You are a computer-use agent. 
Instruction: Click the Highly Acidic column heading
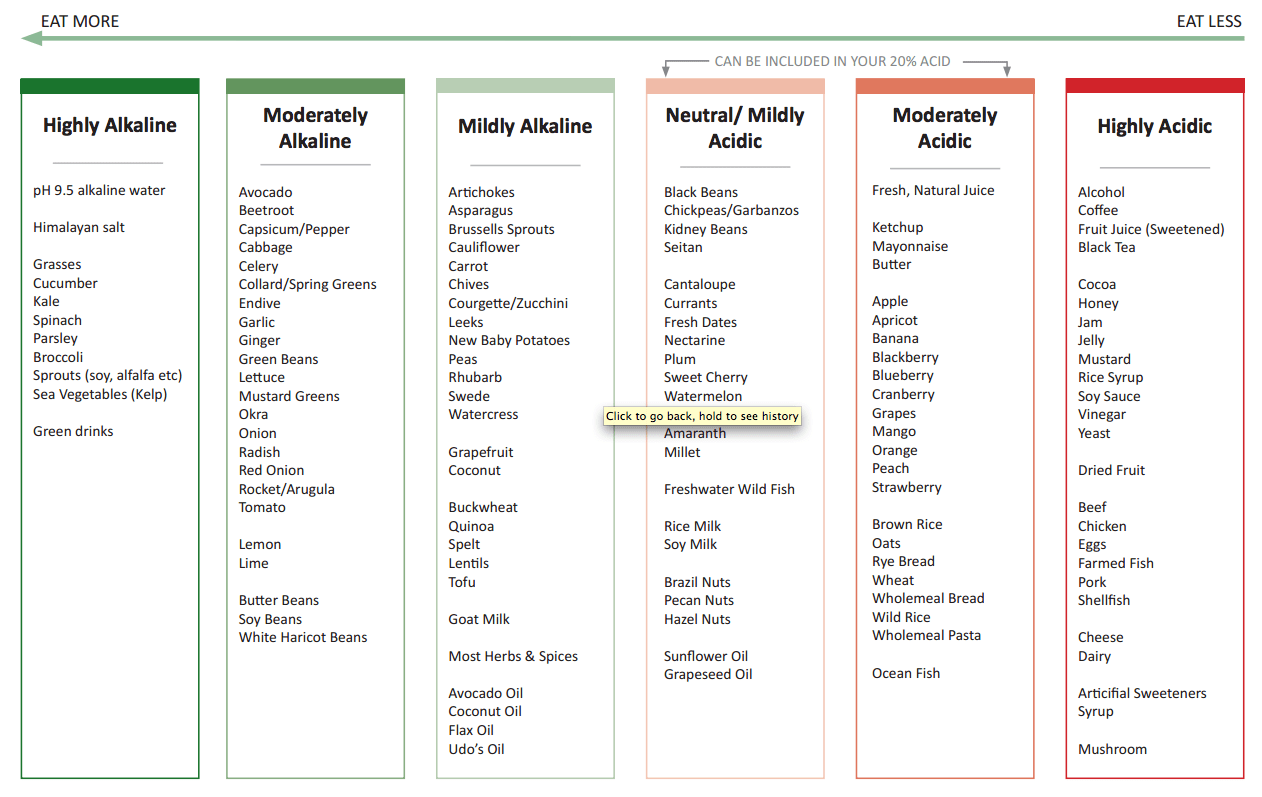[1155, 126]
